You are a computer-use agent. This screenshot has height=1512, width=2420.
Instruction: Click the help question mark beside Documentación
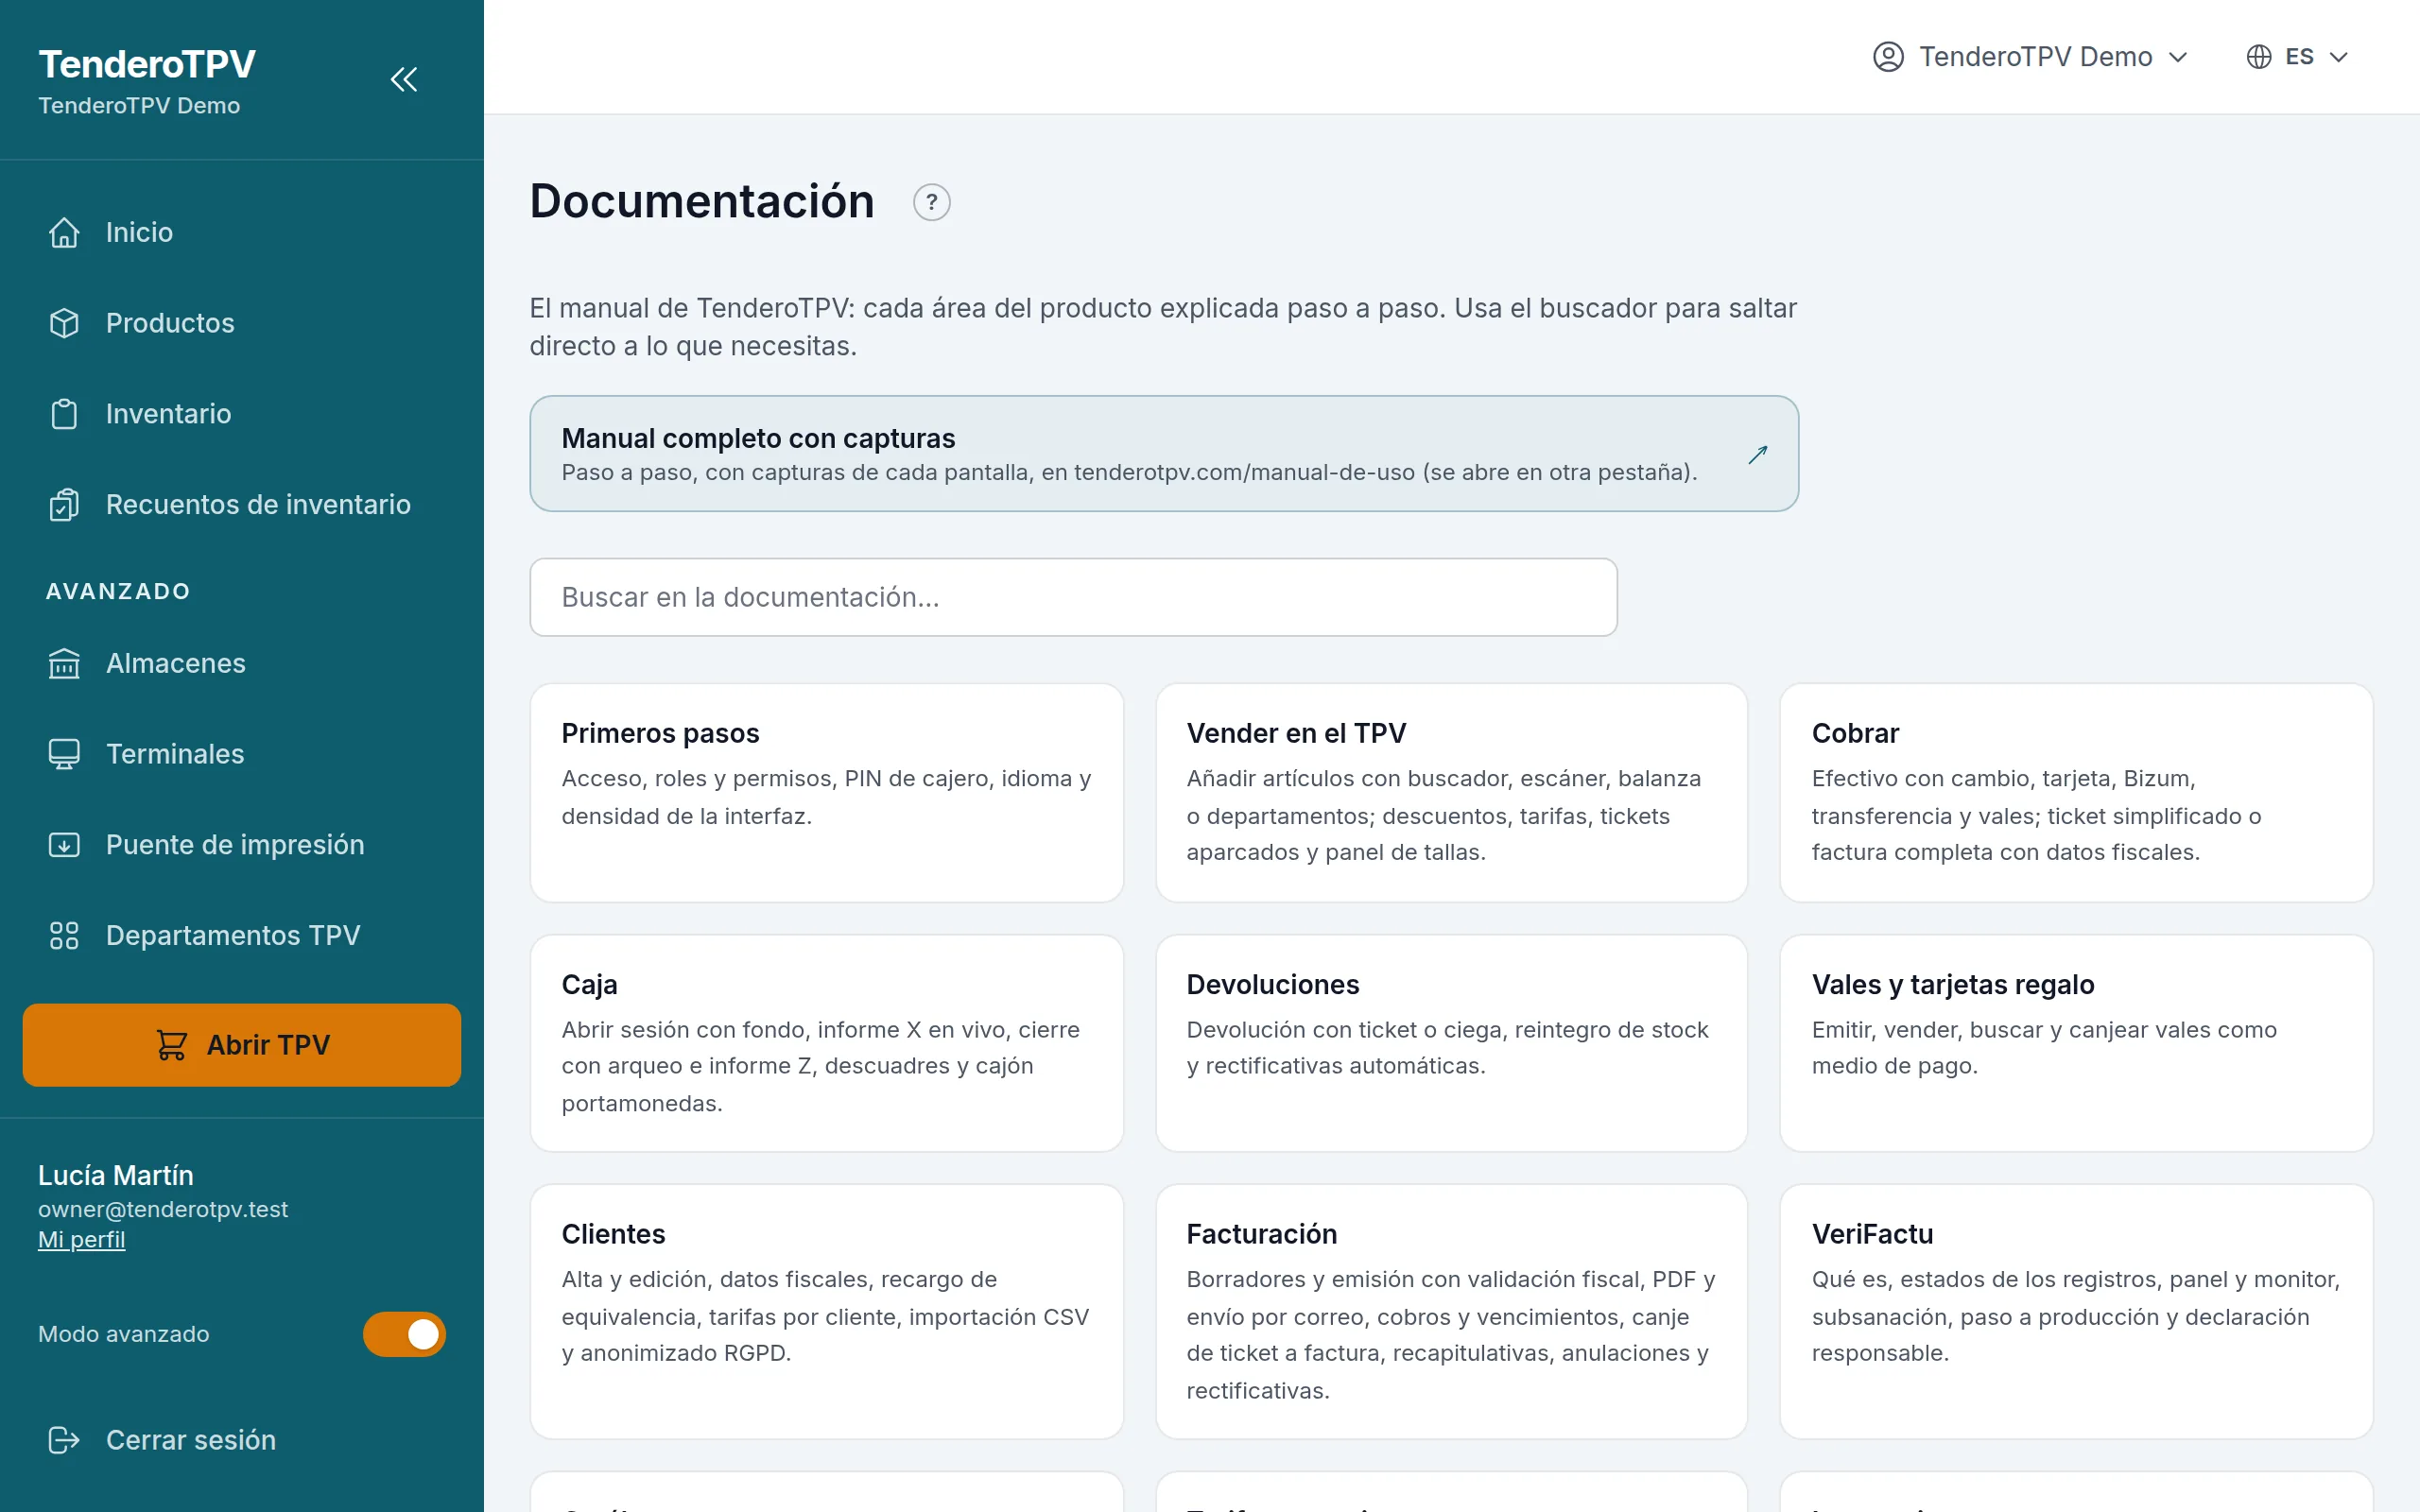(x=931, y=202)
